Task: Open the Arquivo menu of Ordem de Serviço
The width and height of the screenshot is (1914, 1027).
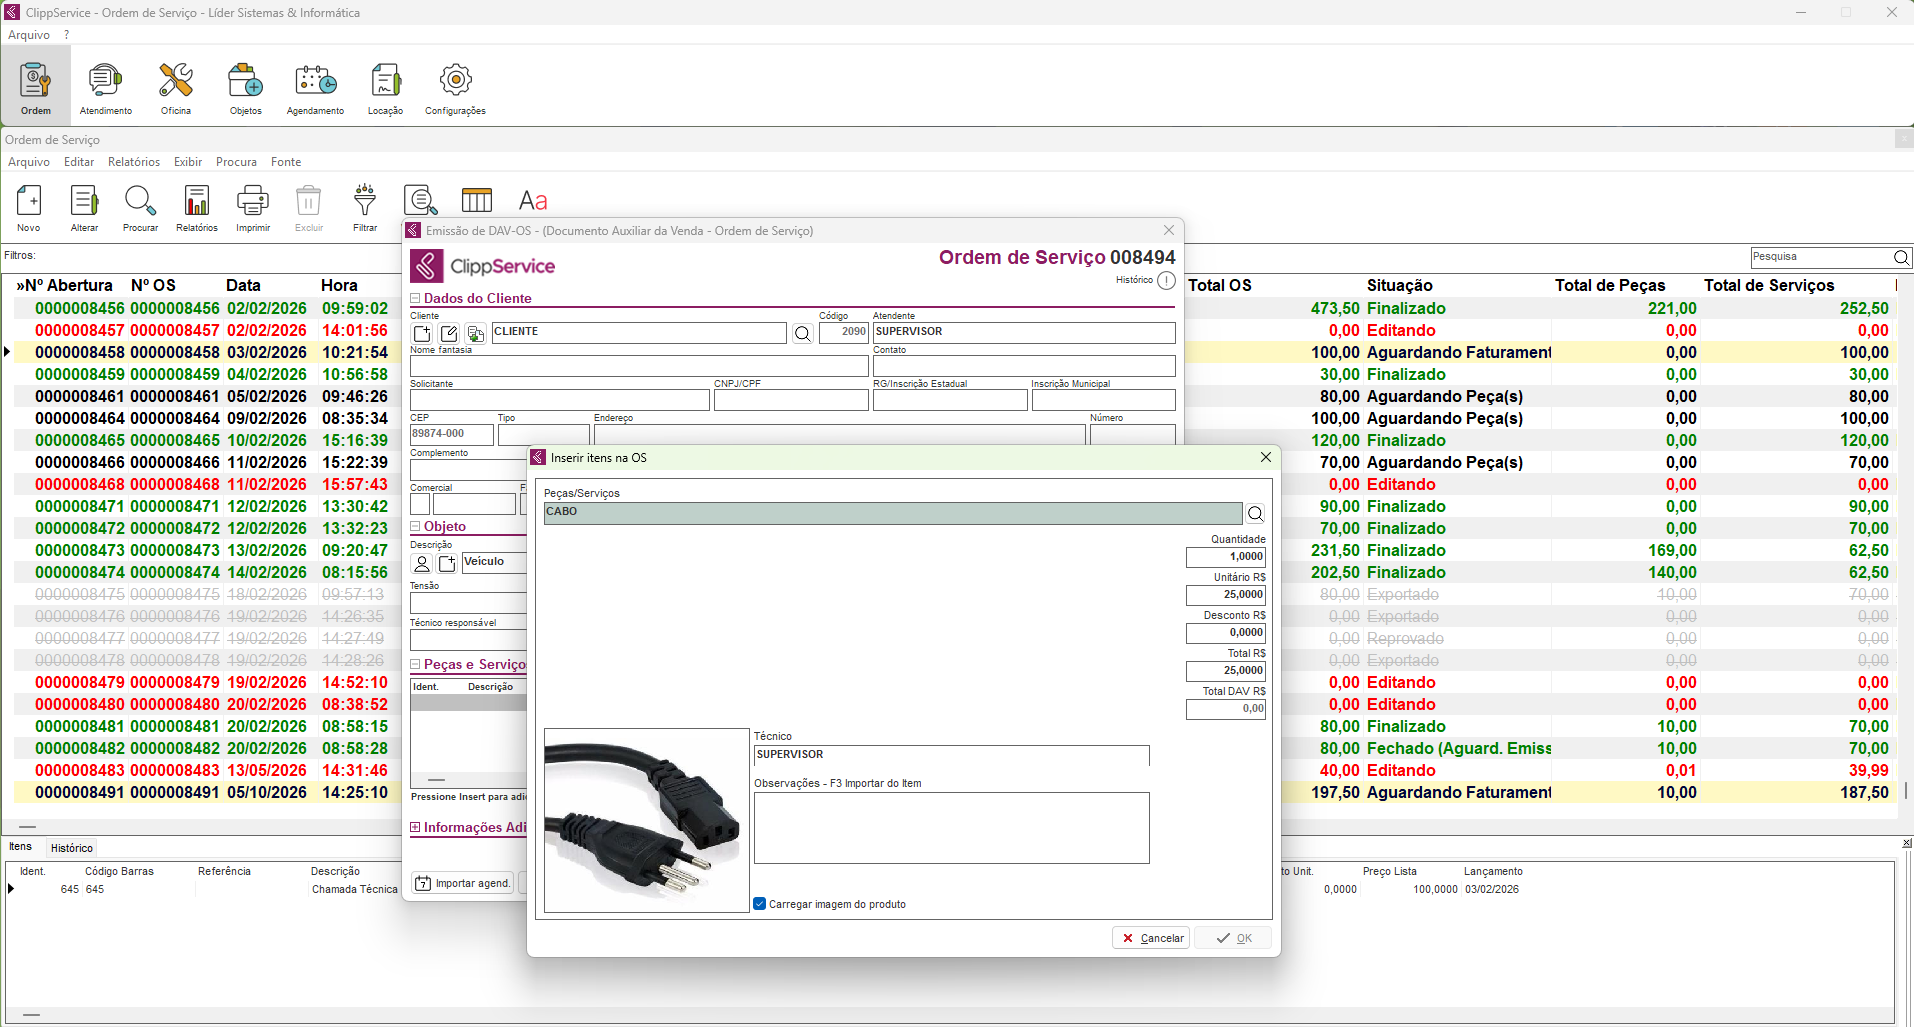Action: [29, 162]
